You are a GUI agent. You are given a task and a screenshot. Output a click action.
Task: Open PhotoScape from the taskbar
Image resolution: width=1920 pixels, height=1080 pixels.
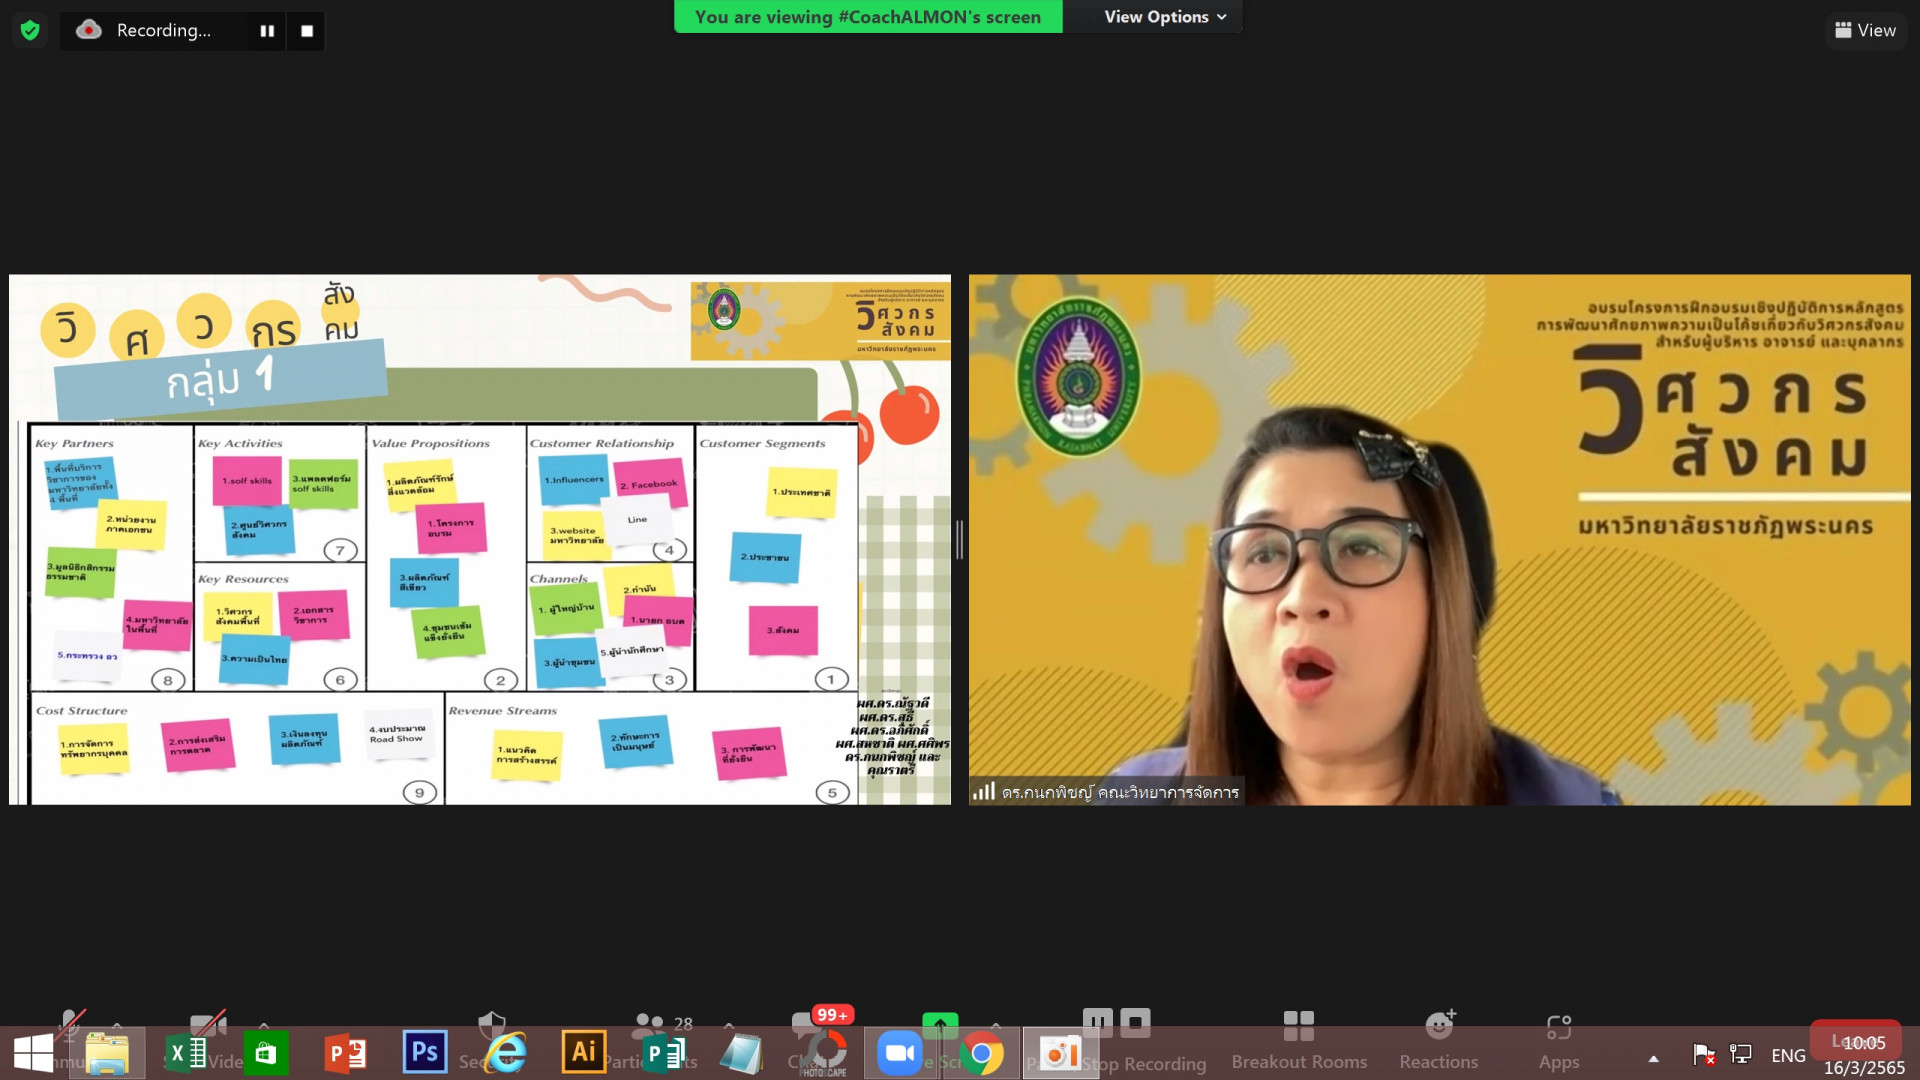(x=824, y=1054)
